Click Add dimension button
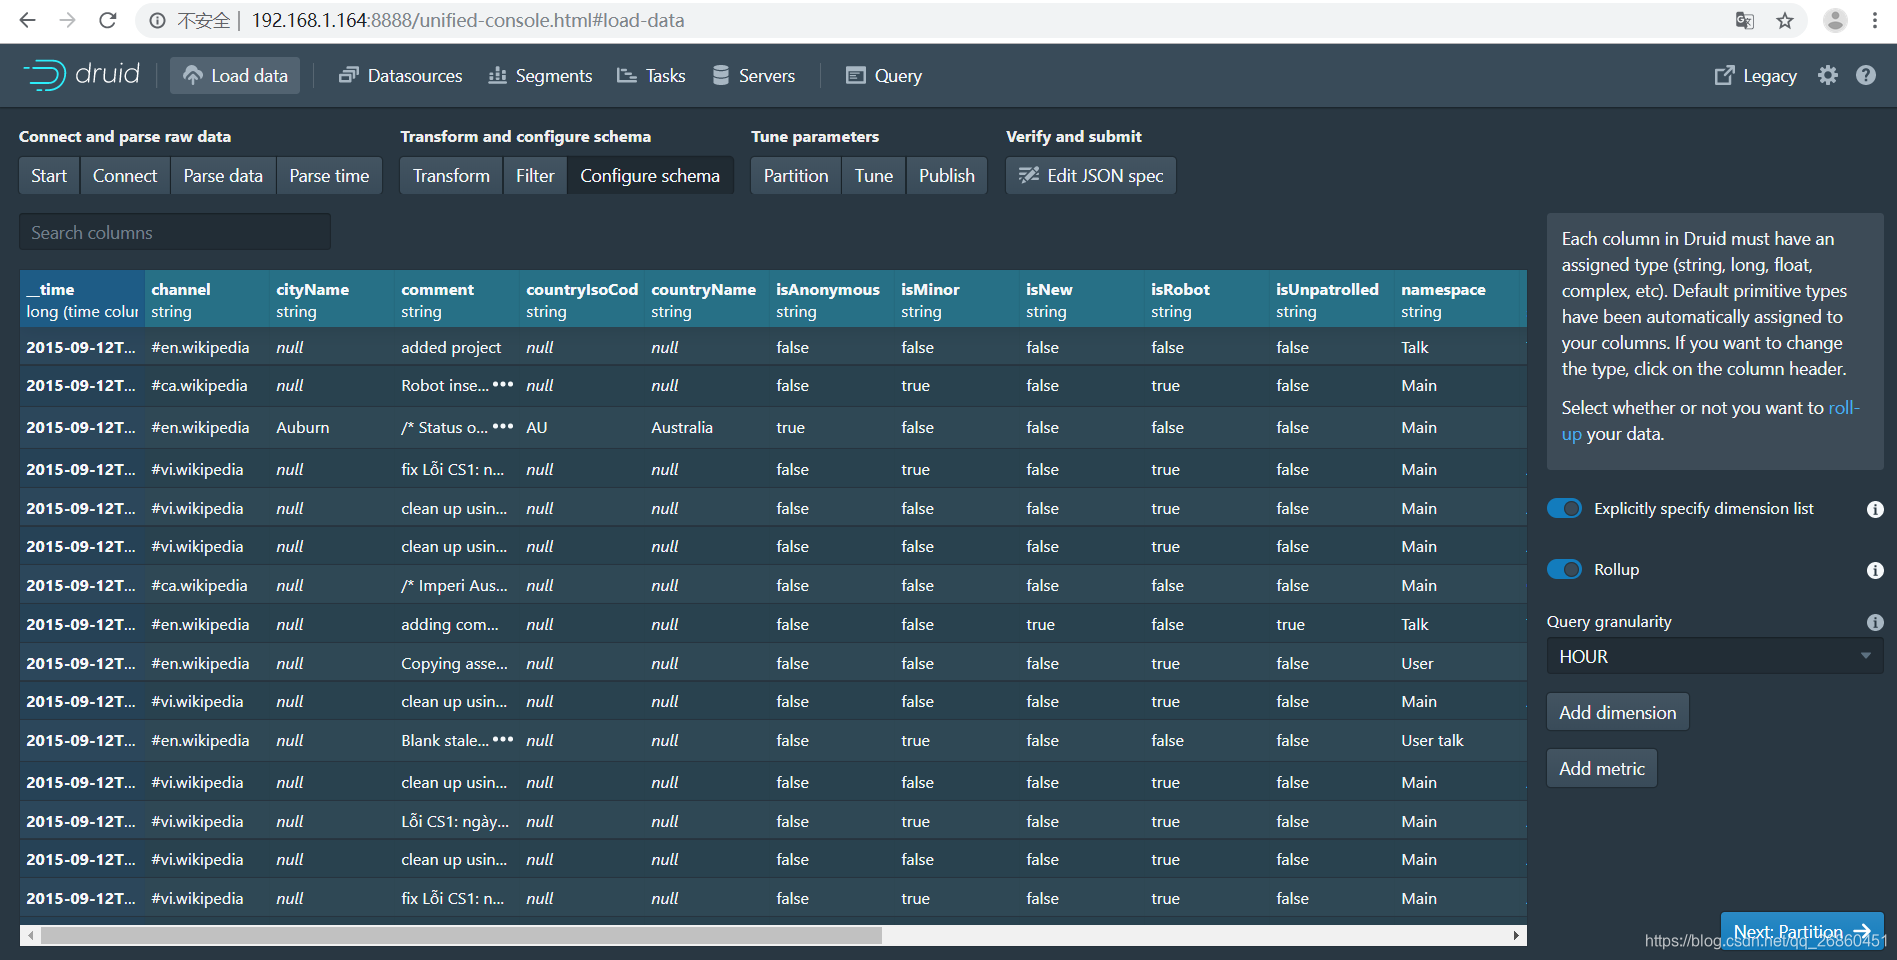The height and width of the screenshot is (960, 1897). (x=1617, y=712)
